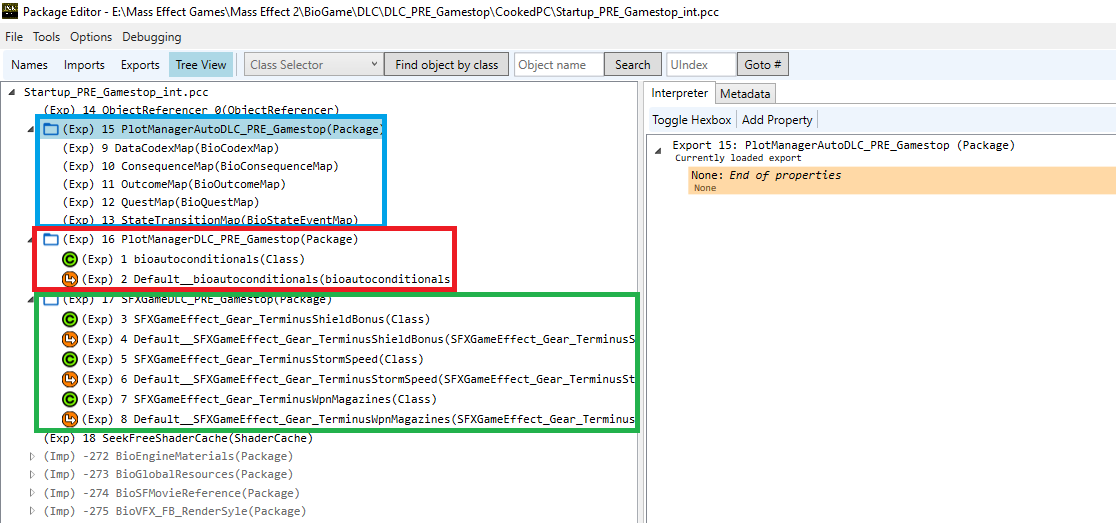Open the Tools menu
1116x523 pixels.
click(x=46, y=37)
